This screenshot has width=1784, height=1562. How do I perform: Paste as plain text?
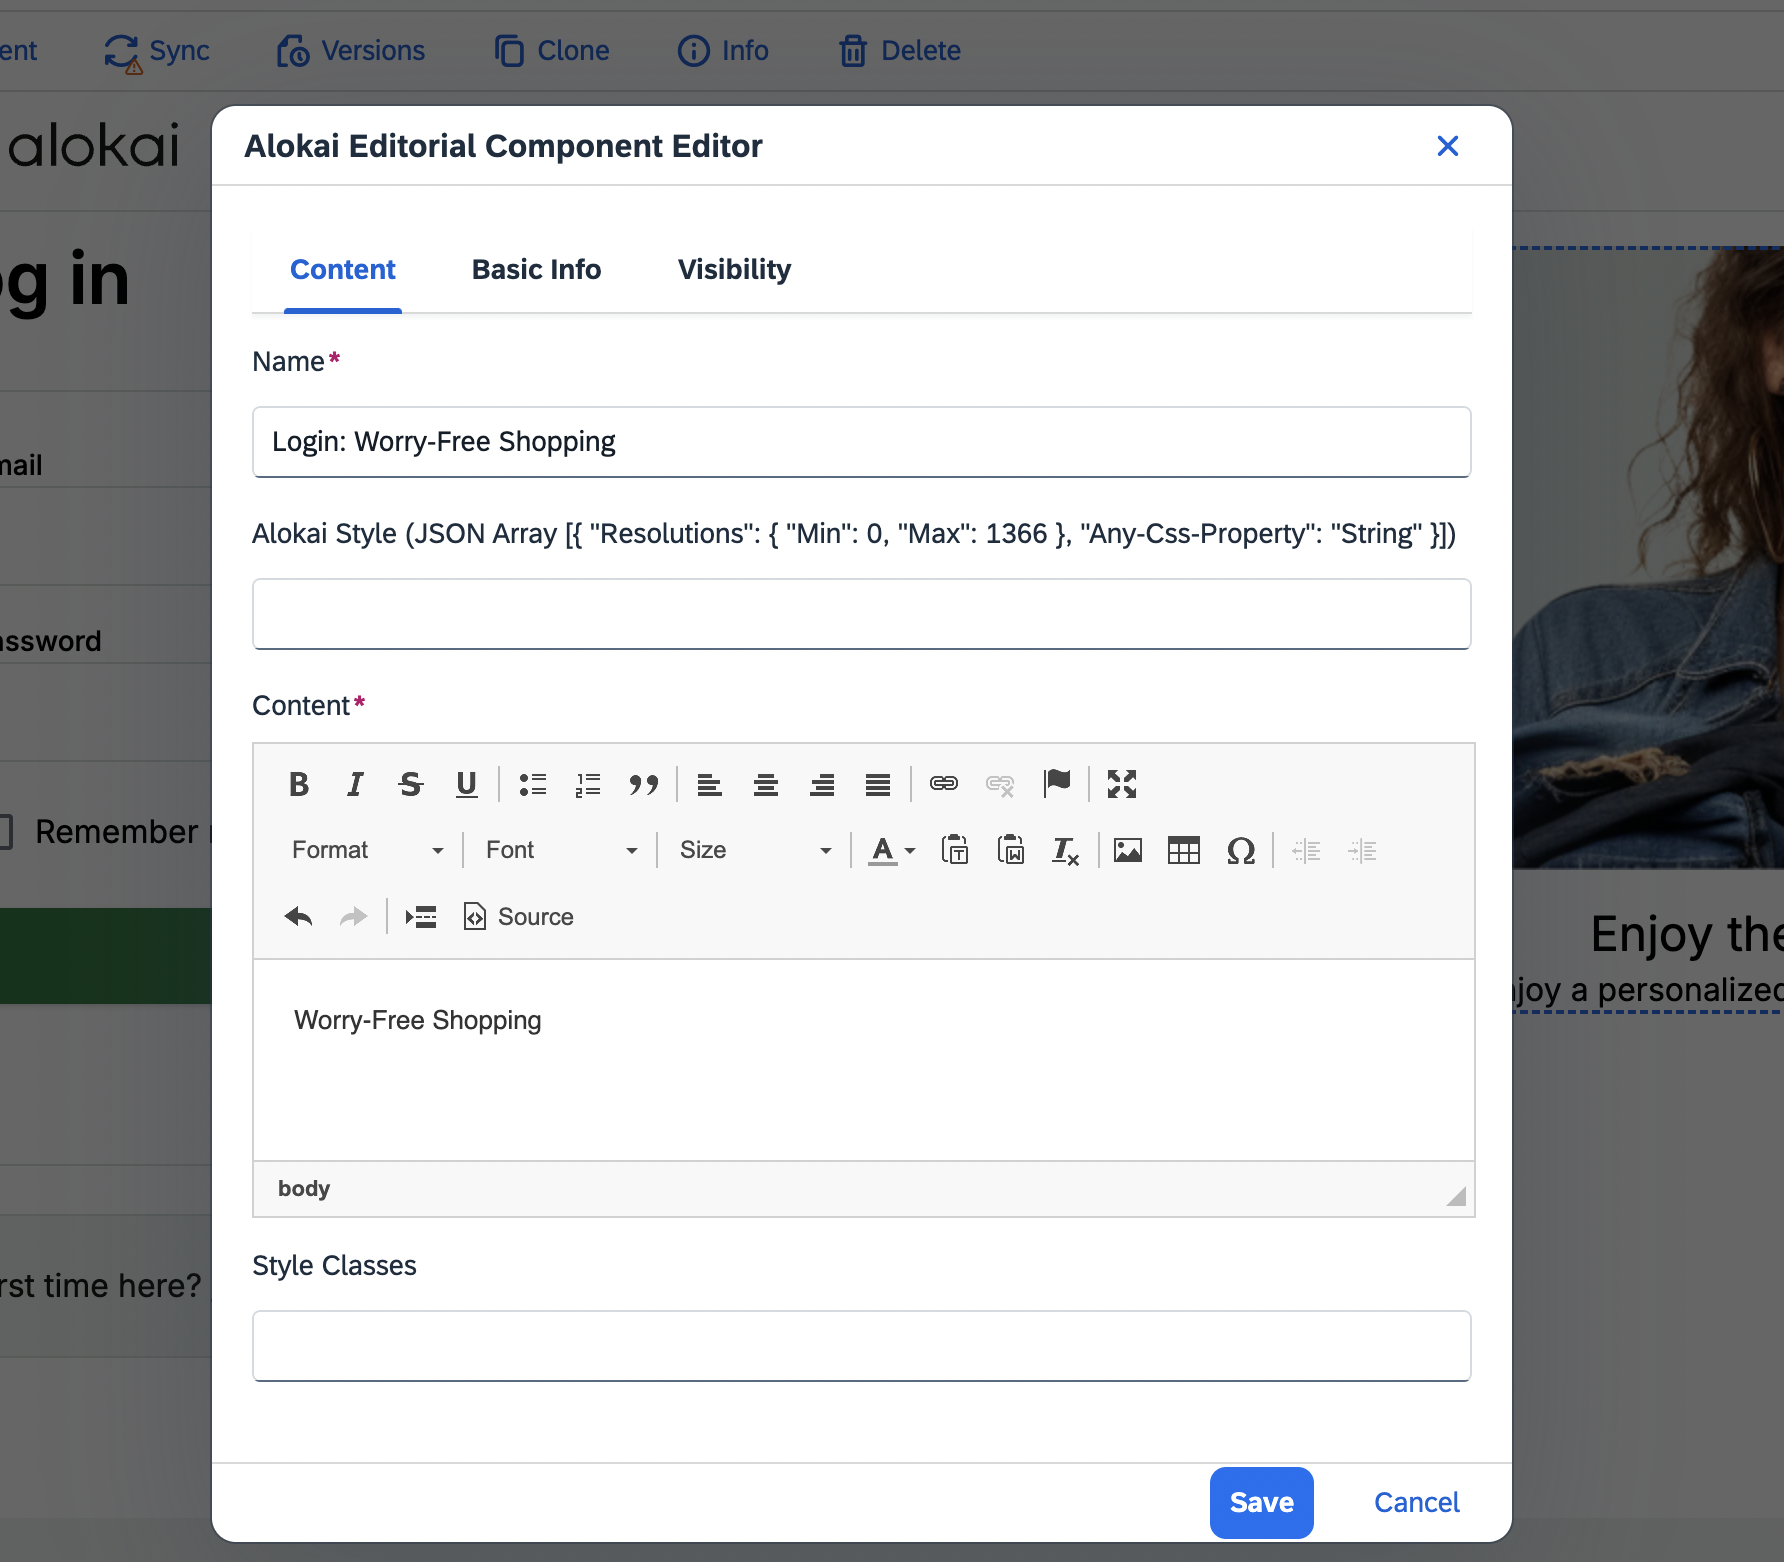(x=955, y=850)
